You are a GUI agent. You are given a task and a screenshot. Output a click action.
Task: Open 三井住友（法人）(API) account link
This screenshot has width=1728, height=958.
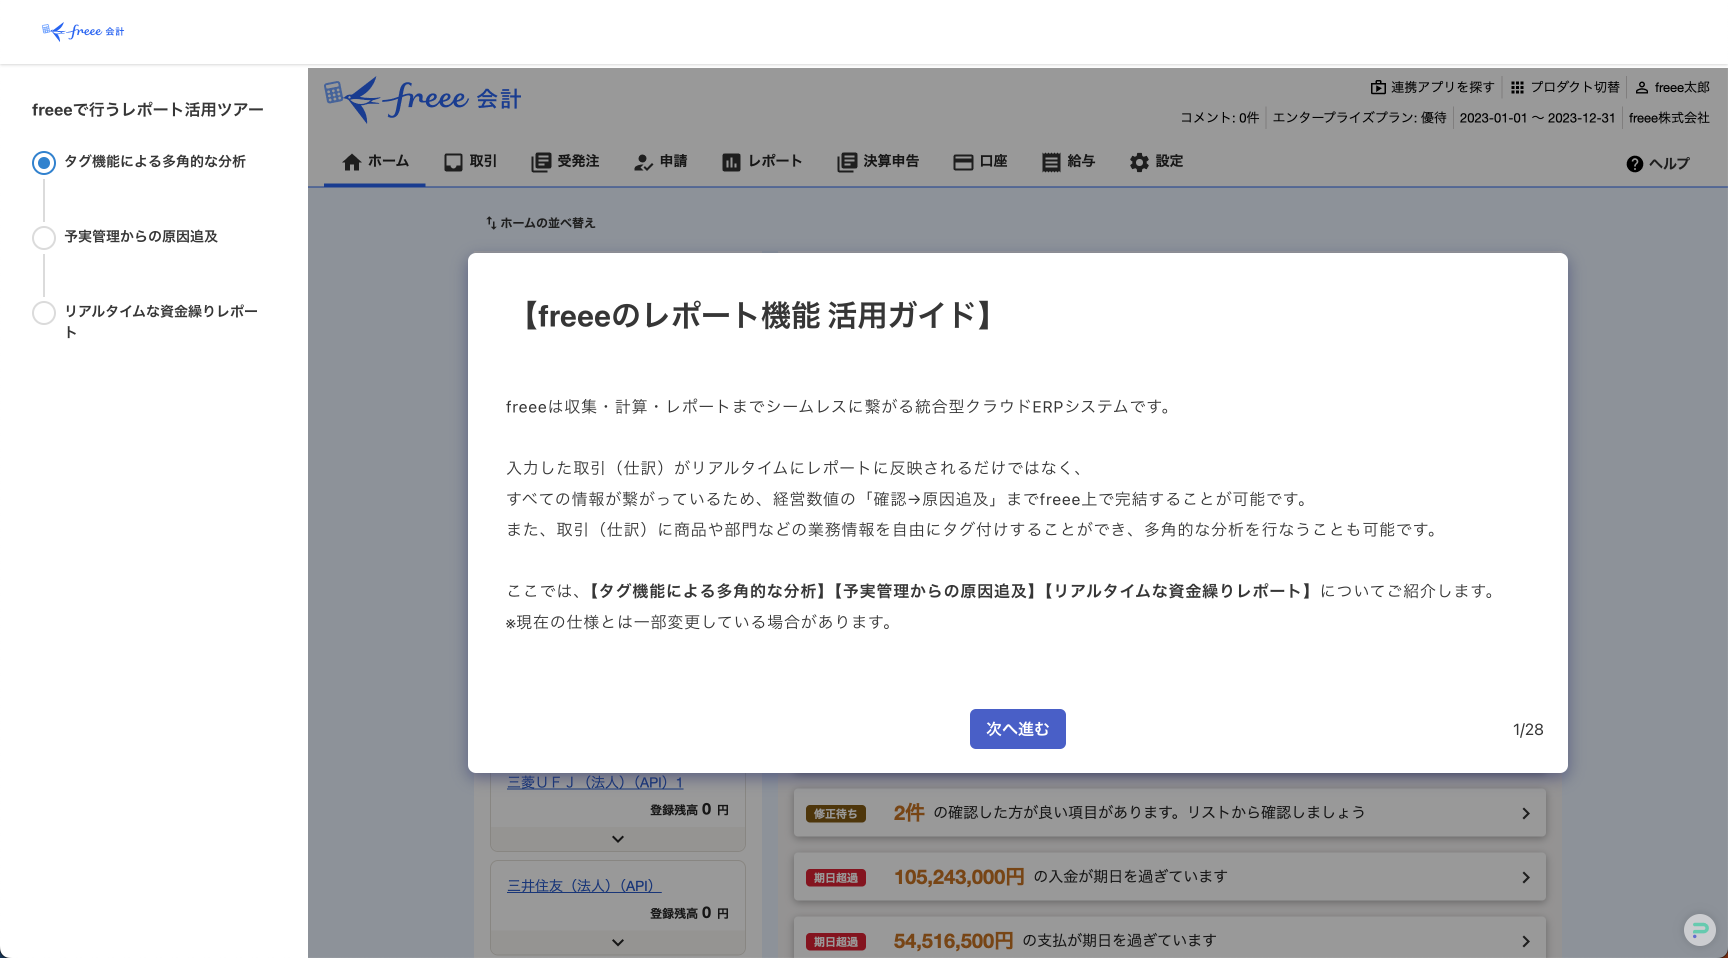tap(584, 886)
